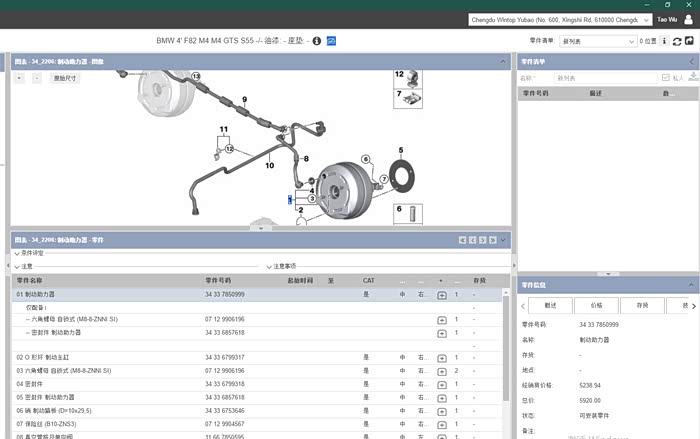The width and height of the screenshot is (700, 439).
Task: Add part 01 制动助力器 to the parts list
Action: click(442, 295)
